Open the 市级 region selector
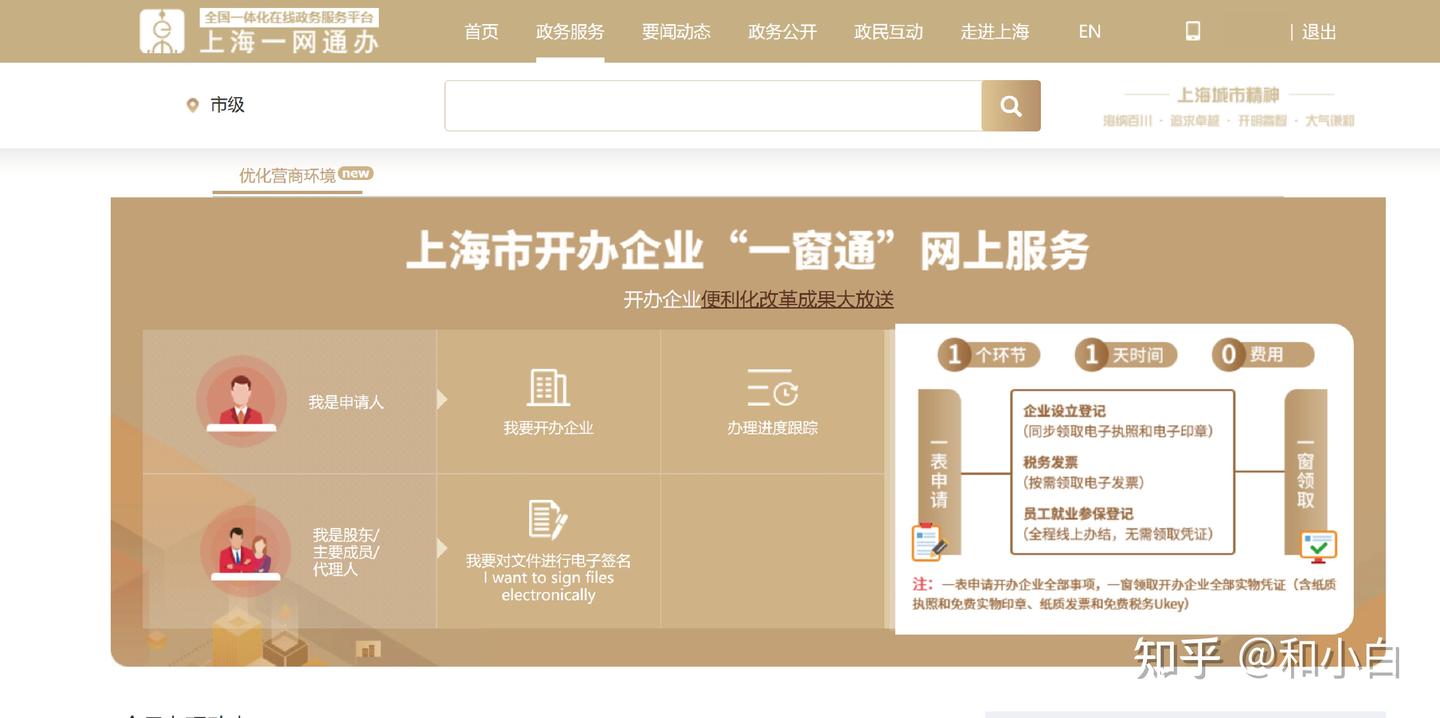This screenshot has width=1440, height=718. click(227, 105)
